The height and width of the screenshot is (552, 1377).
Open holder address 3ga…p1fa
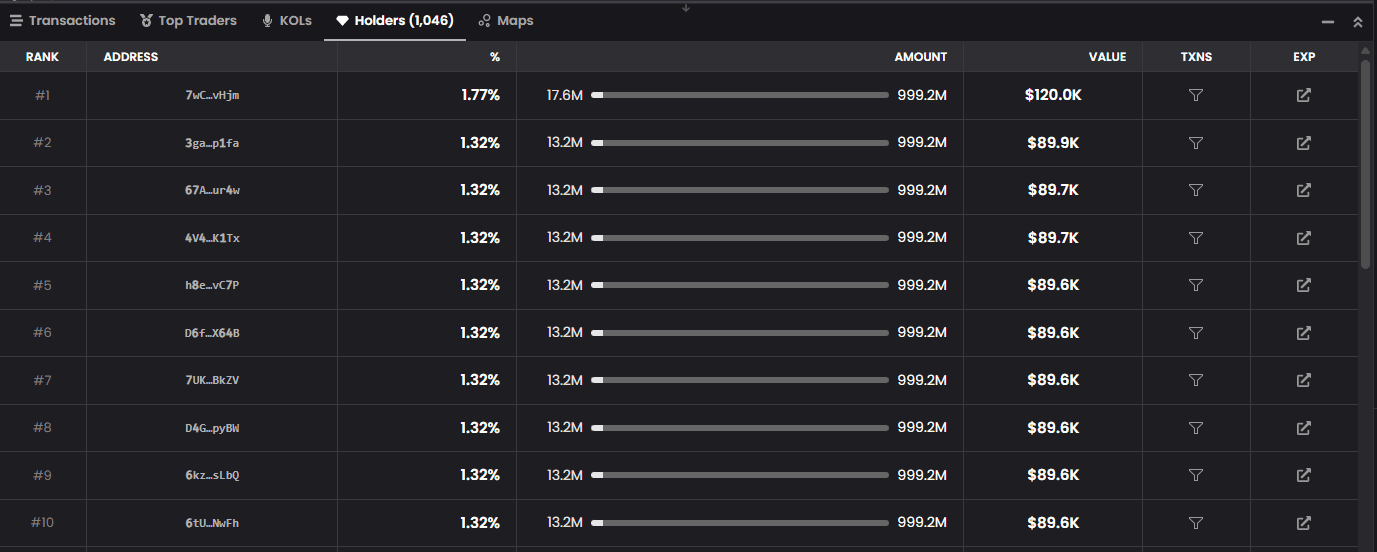212,143
